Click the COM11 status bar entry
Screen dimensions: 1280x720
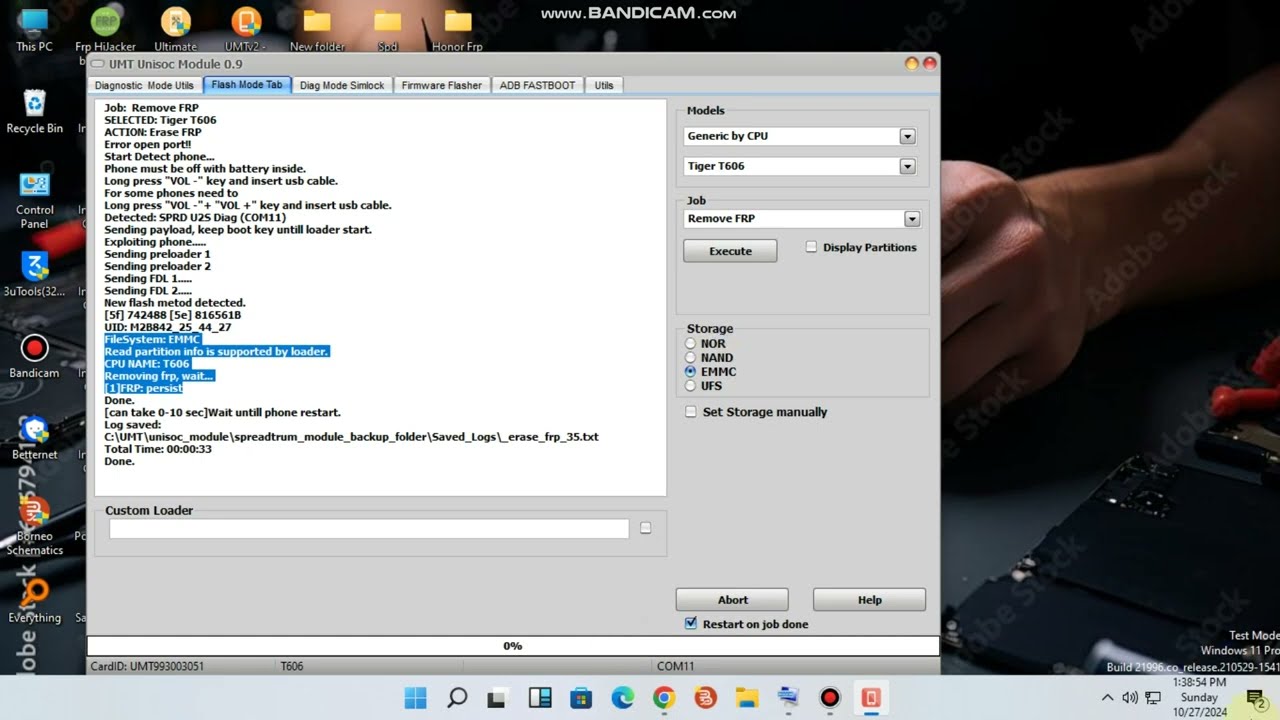pyautogui.click(x=675, y=666)
